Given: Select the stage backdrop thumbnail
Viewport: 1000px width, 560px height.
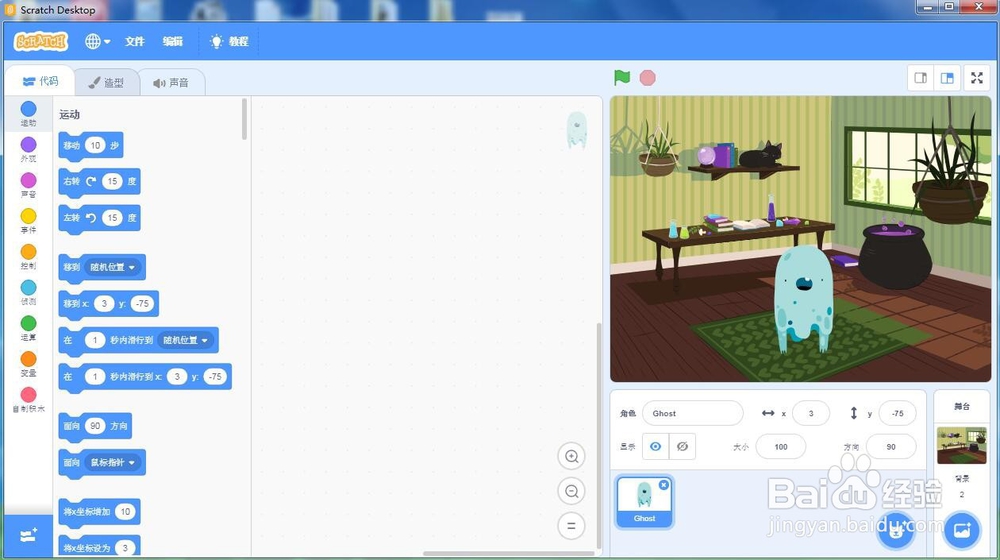Looking at the screenshot, I should click(962, 445).
